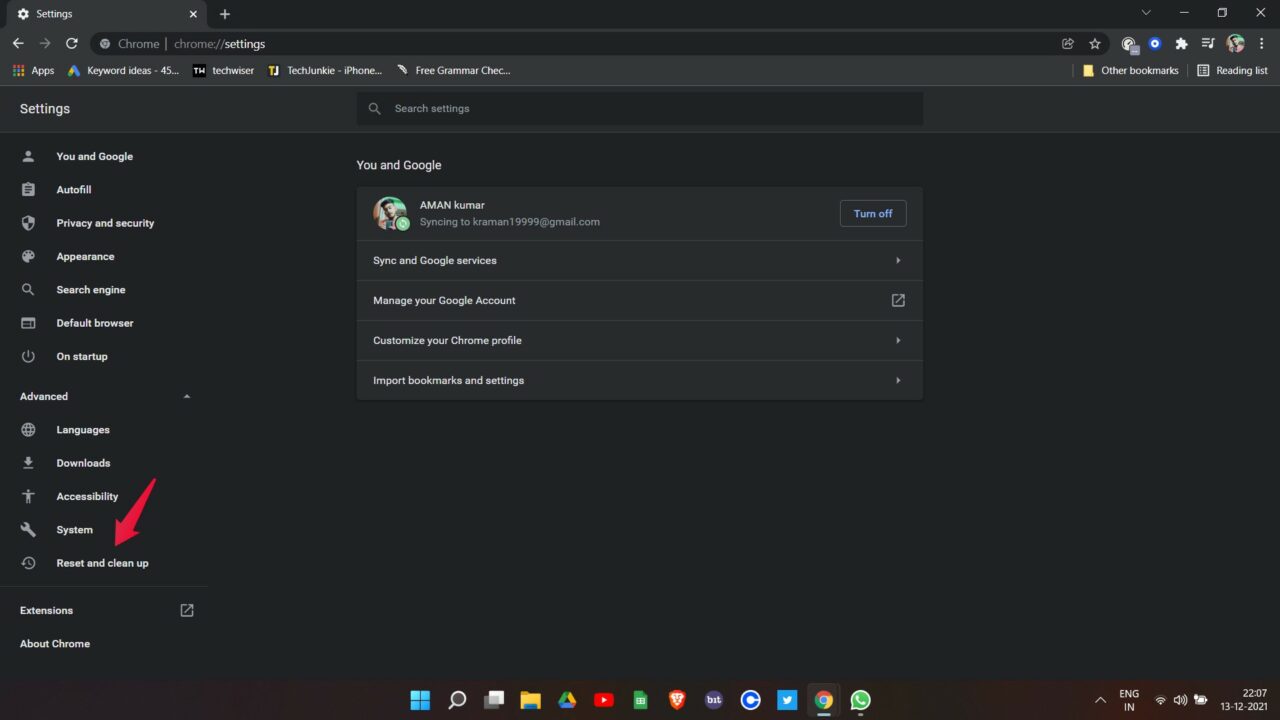
Task: Open the Free Grammar Check bookmark
Action: point(453,71)
